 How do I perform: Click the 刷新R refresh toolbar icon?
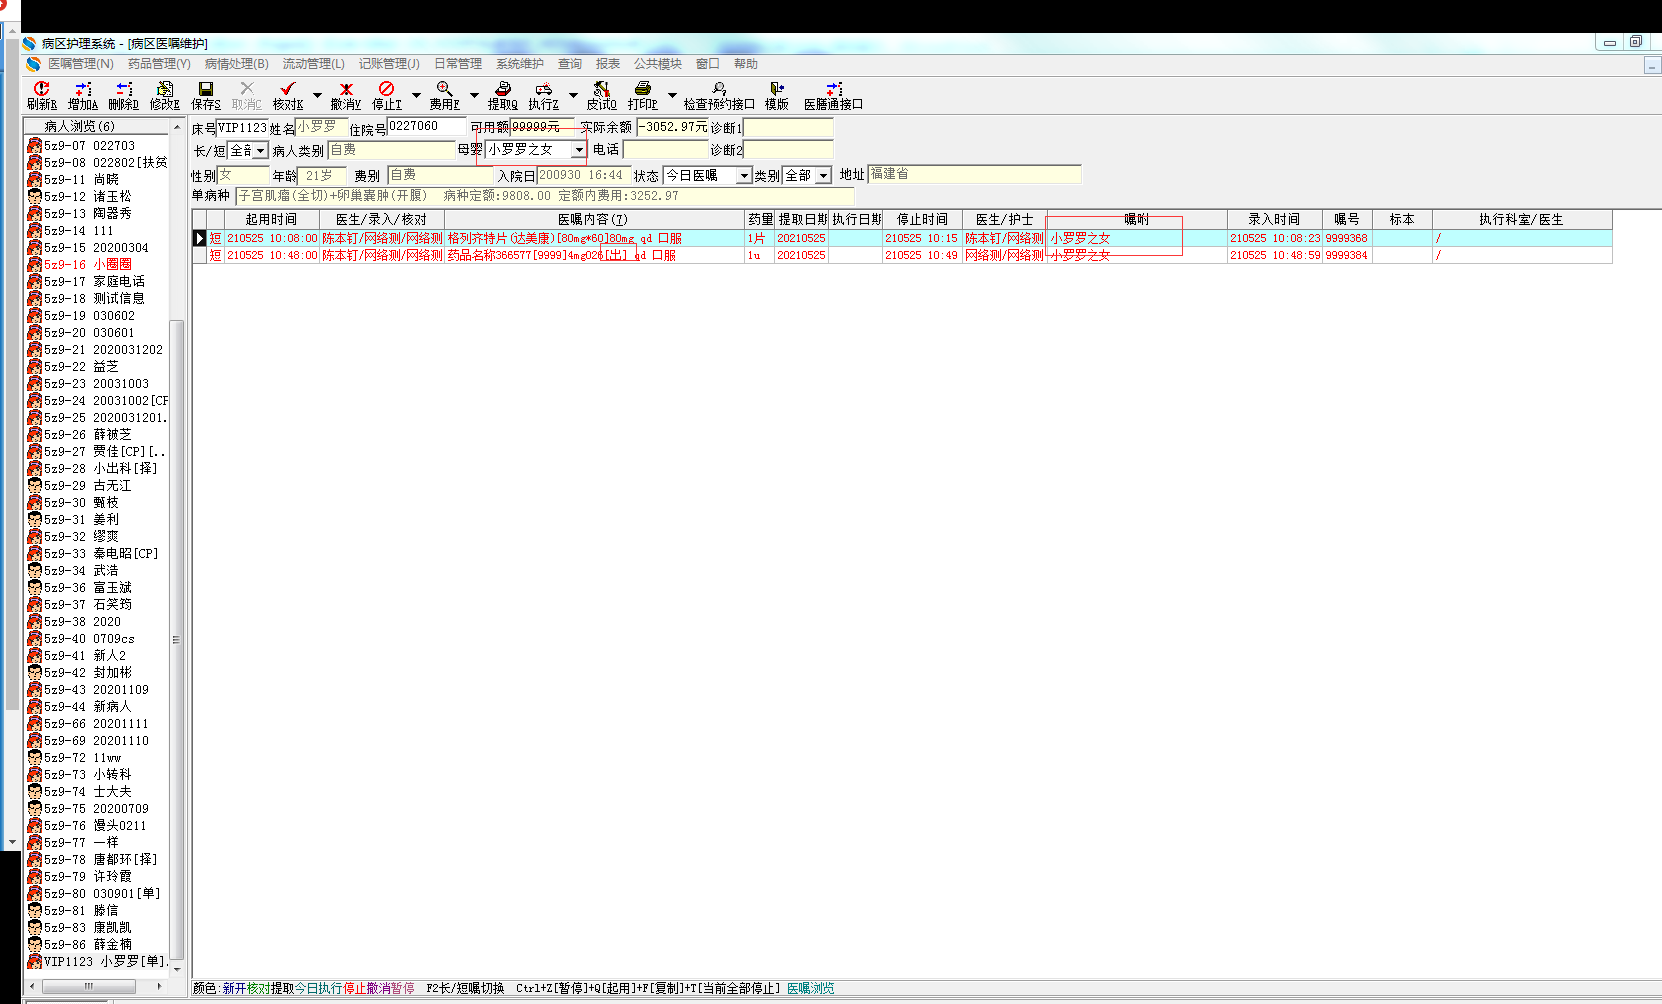[41, 95]
